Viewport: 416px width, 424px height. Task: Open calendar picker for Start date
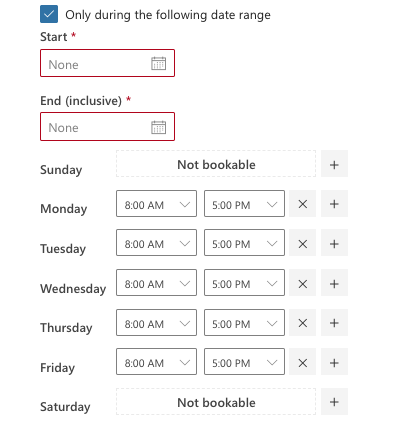tap(158, 63)
